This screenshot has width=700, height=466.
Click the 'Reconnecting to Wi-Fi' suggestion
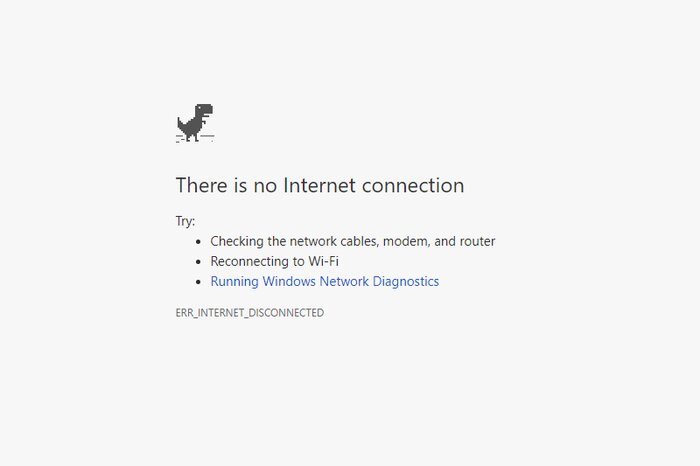(275, 262)
